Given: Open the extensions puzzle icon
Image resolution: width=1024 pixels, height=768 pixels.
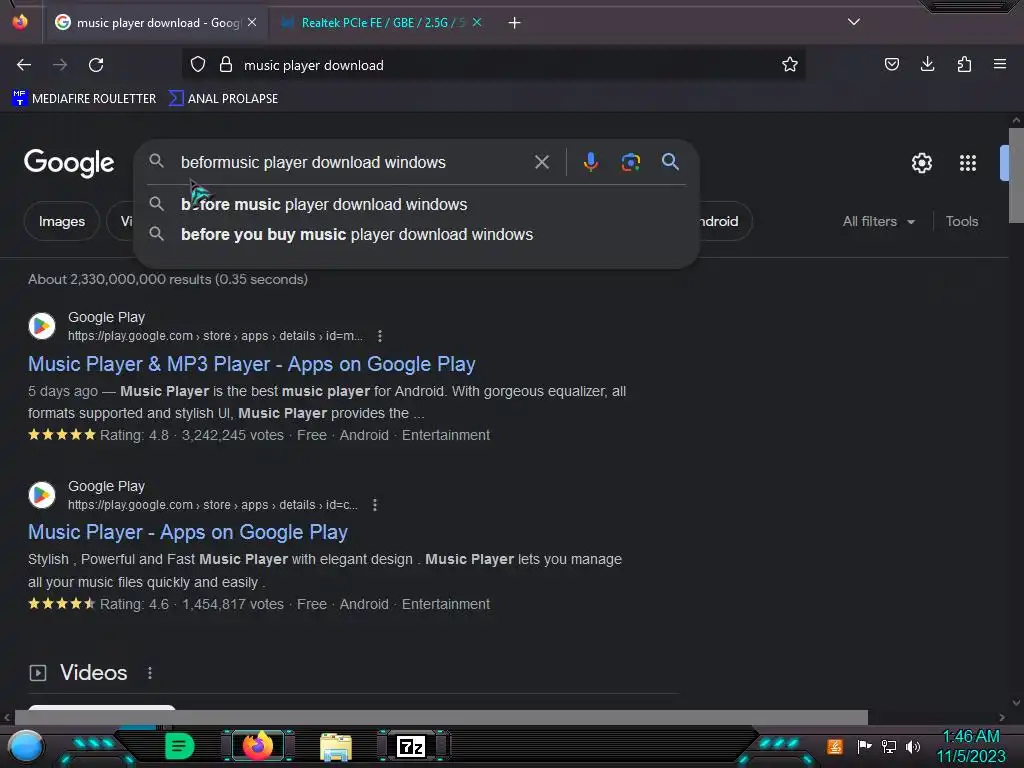Looking at the screenshot, I should [964, 64].
